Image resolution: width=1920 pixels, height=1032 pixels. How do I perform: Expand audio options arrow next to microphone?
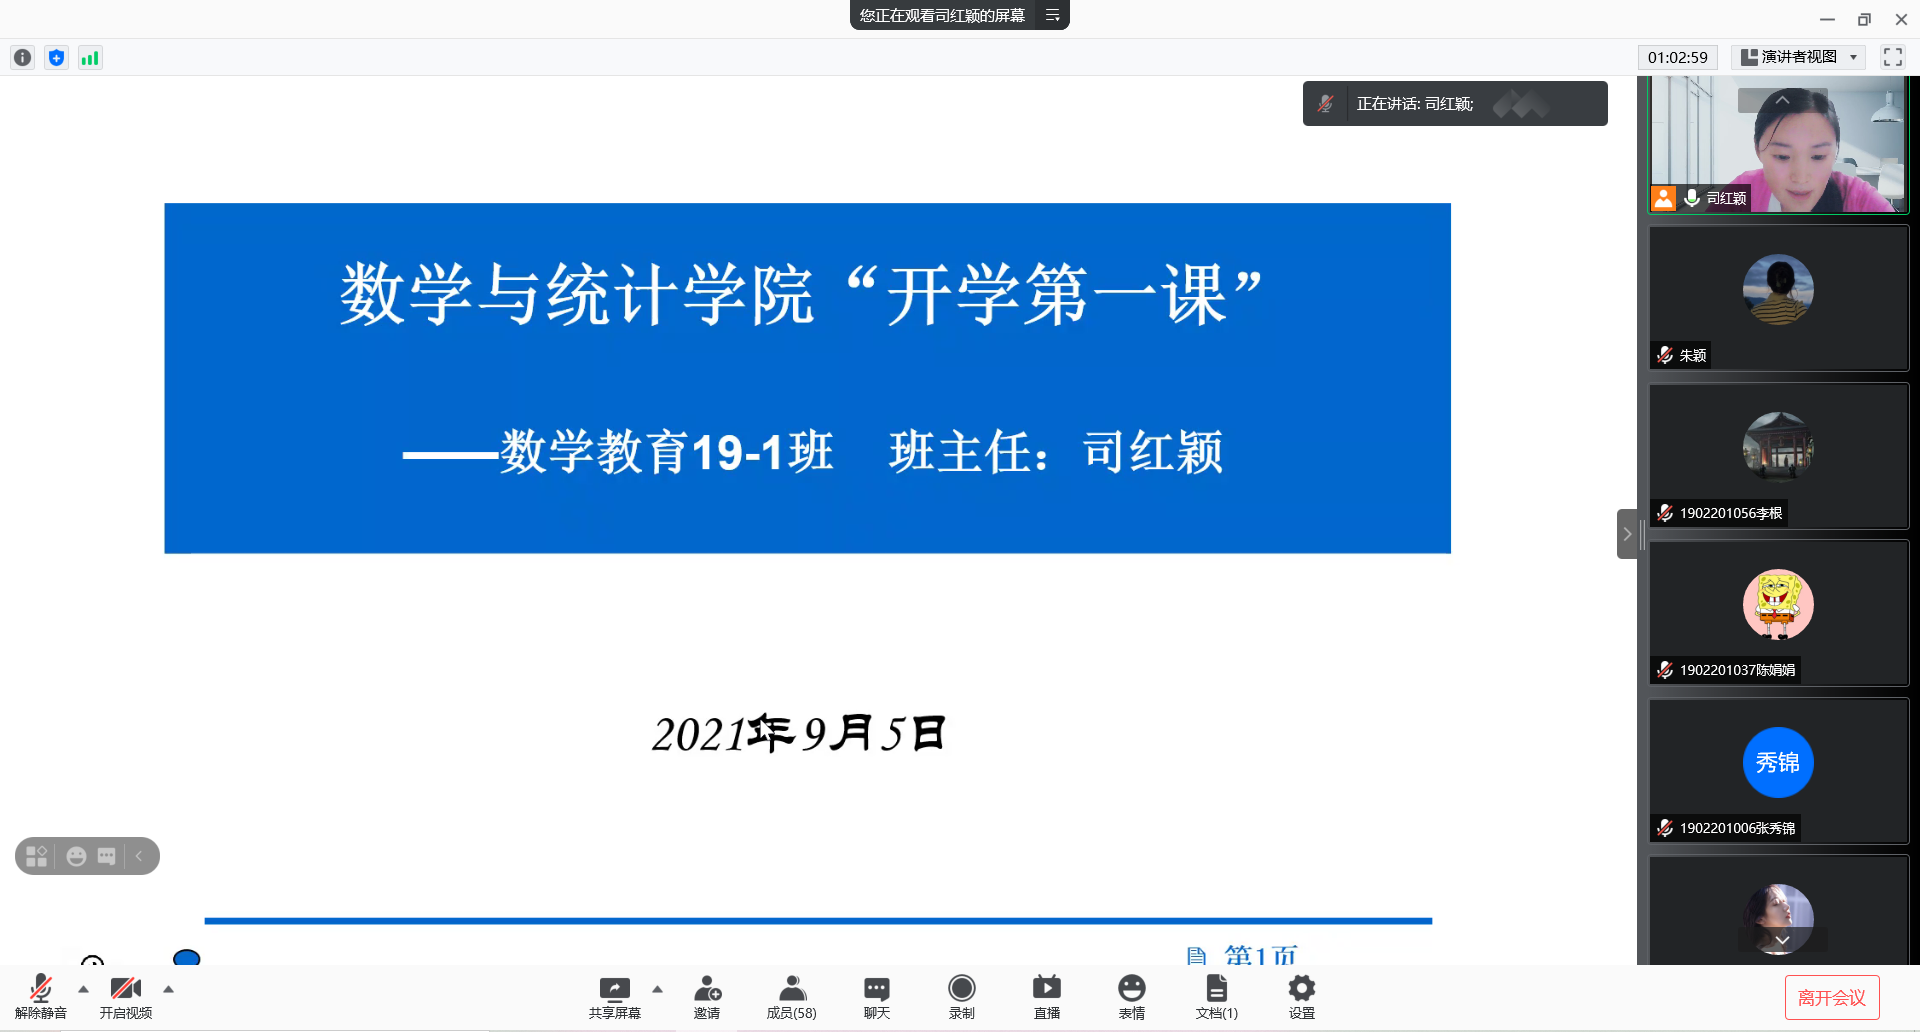pos(83,989)
